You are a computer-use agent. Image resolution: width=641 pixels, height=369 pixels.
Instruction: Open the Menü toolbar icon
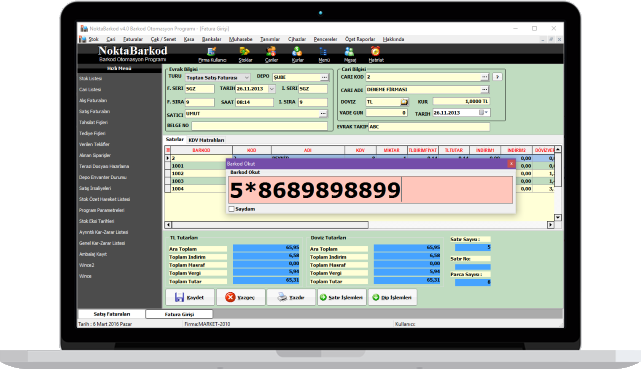tap(324, 54)
